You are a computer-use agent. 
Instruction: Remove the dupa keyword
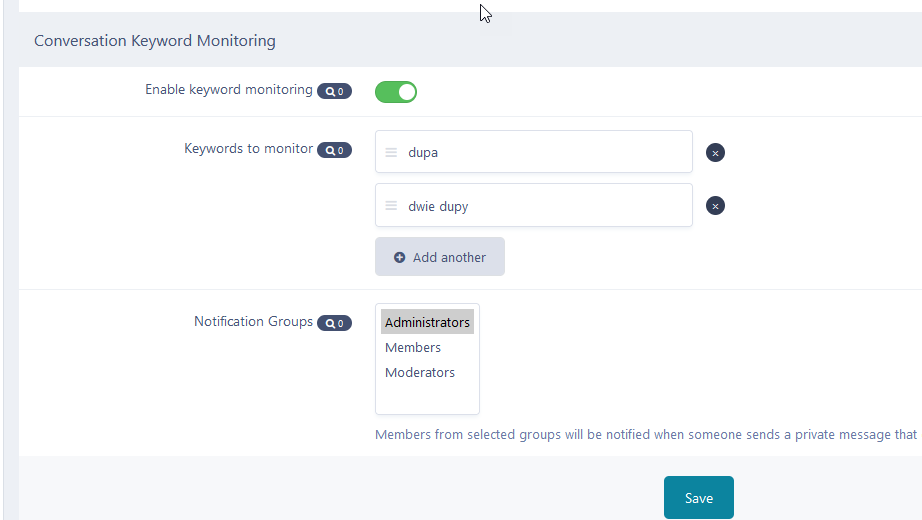click(715, 153)
